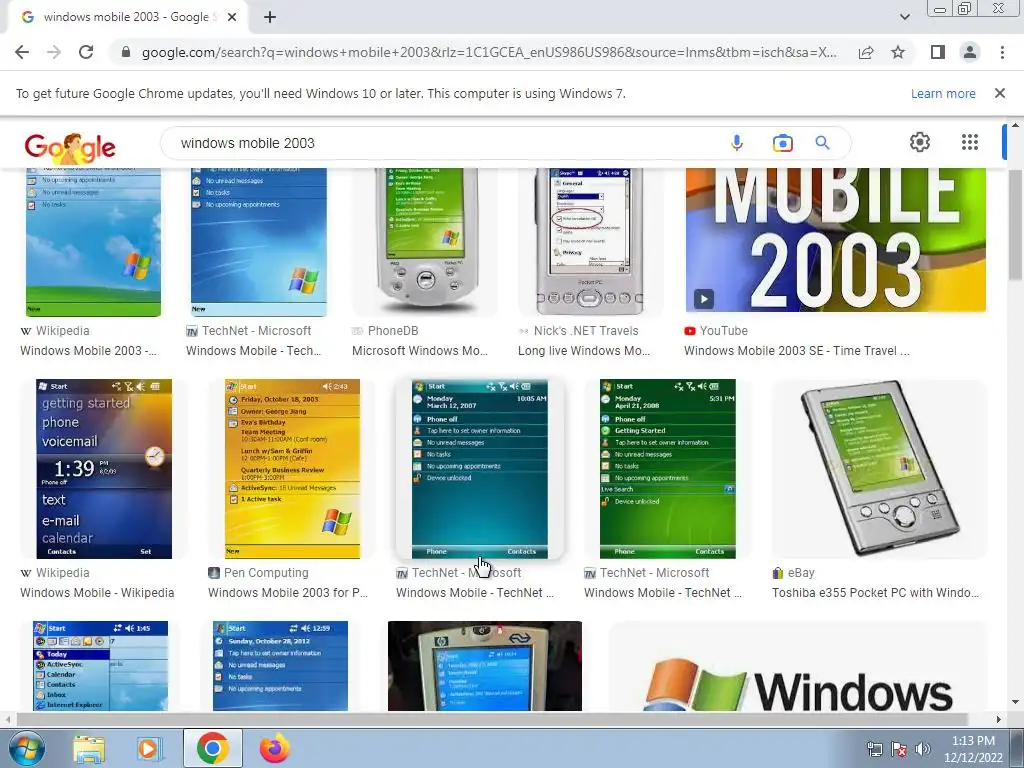Image resolution: width=1024 pixels, height=768 pixels.
Task: Open 'Windows Mobile 2003 SE - Time Travel' link
Action: click(x=797, y=351)
